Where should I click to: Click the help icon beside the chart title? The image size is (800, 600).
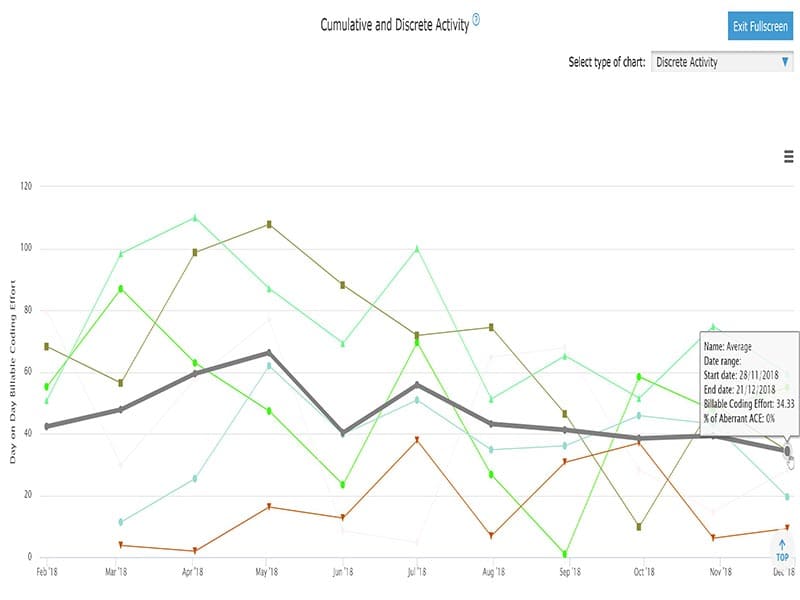click(x=476, y=21)
